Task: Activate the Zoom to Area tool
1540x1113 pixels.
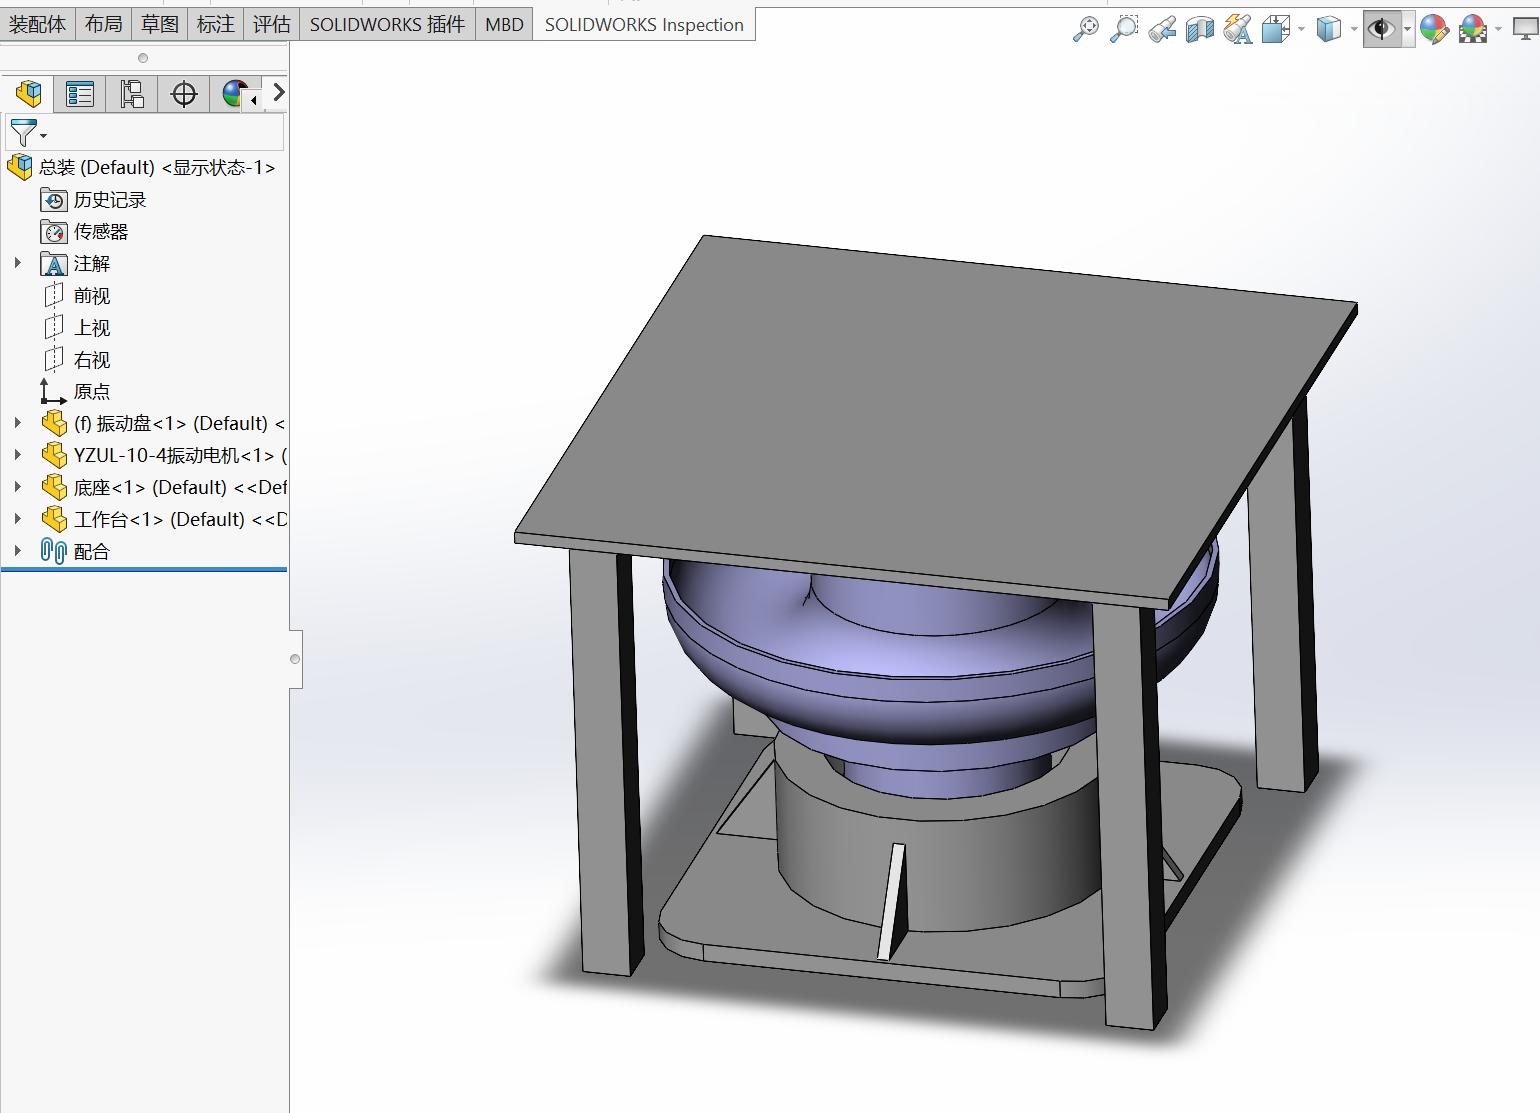Action: 1124,29
